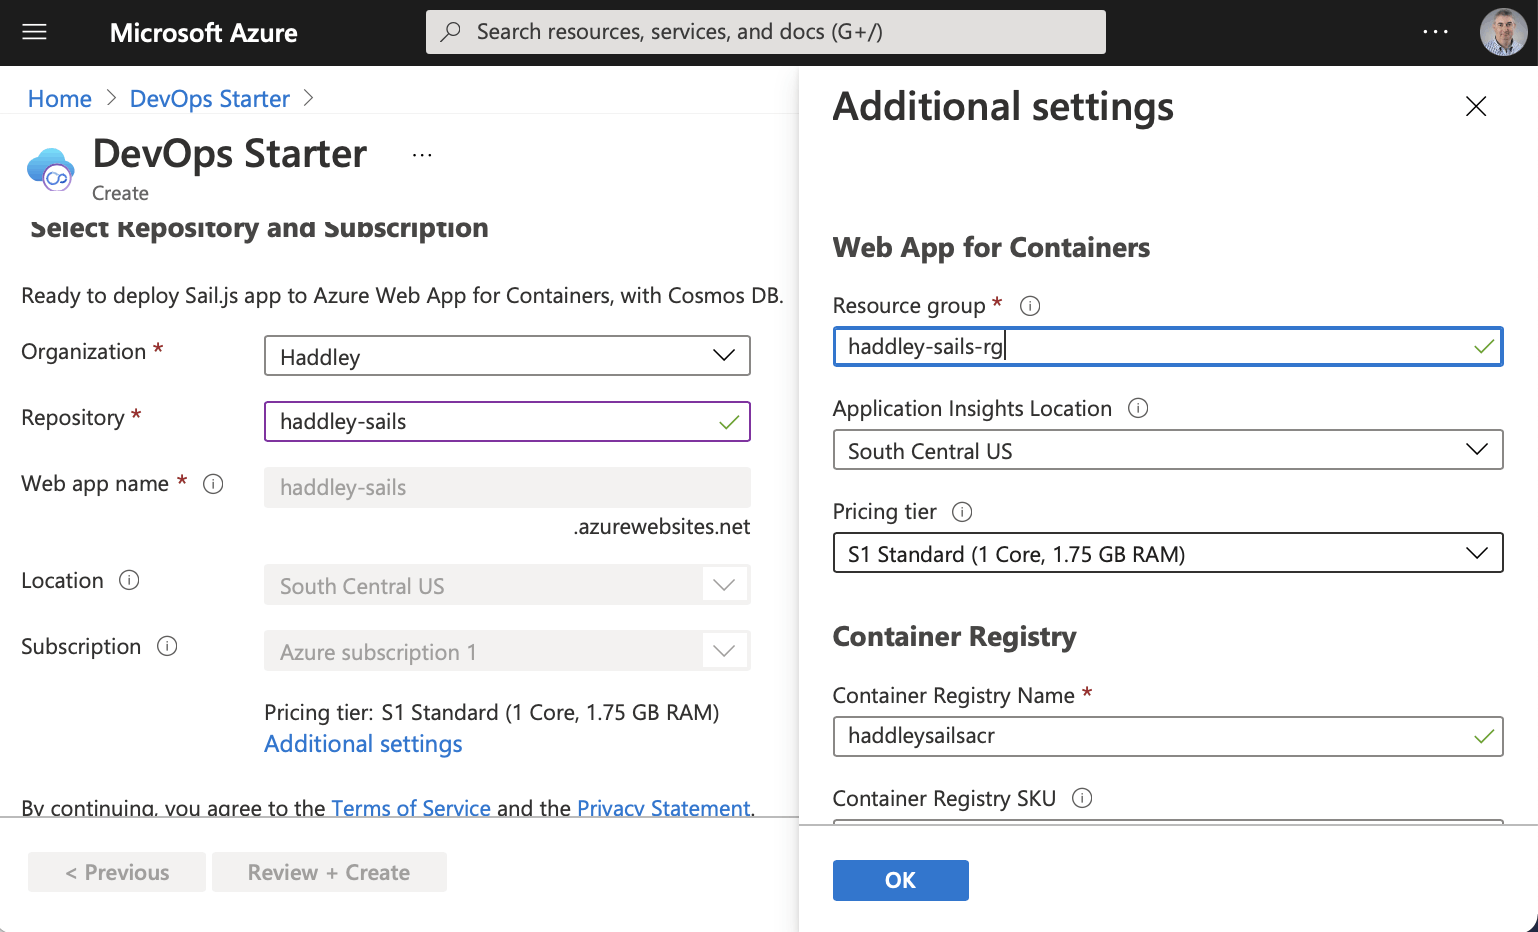Click info icon beside Web app name
This screenshot has height=932, width=1538.
[x=213, y=484]
